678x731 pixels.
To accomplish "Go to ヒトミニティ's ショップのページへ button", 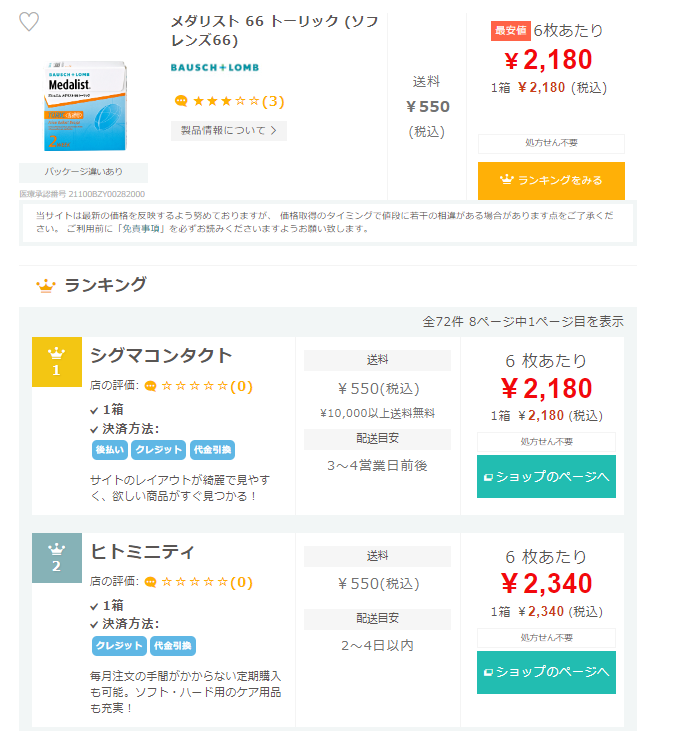I will tap(546, 672).
